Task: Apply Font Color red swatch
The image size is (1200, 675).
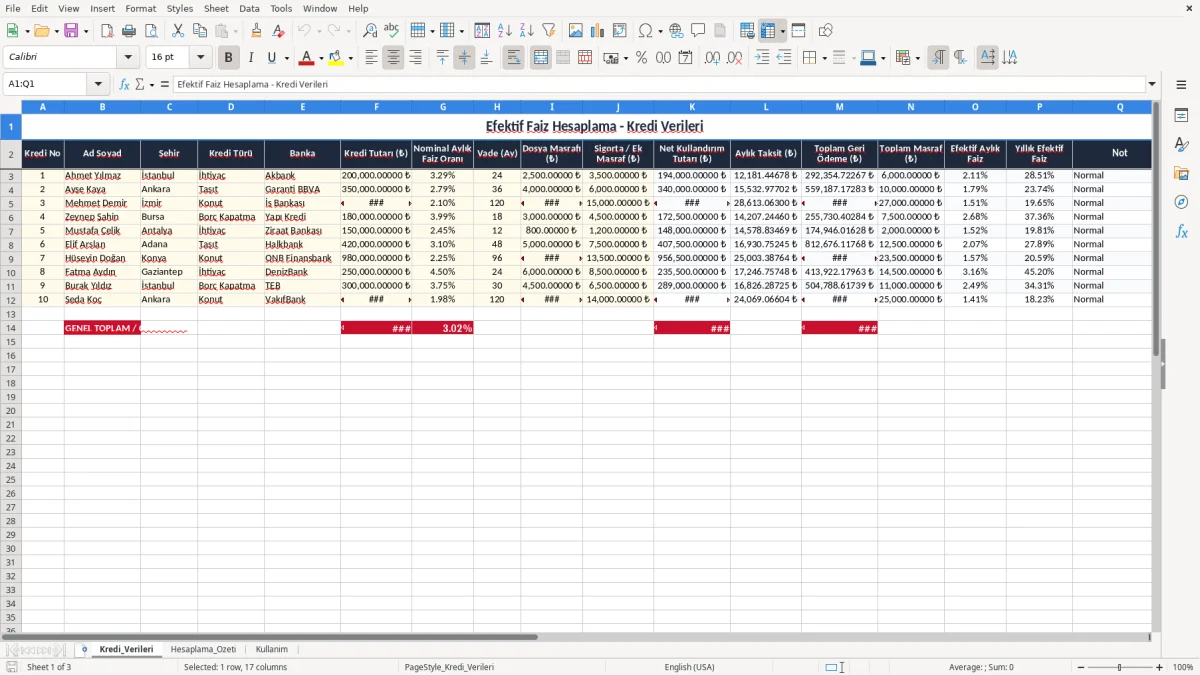Action: click(307, 58)
